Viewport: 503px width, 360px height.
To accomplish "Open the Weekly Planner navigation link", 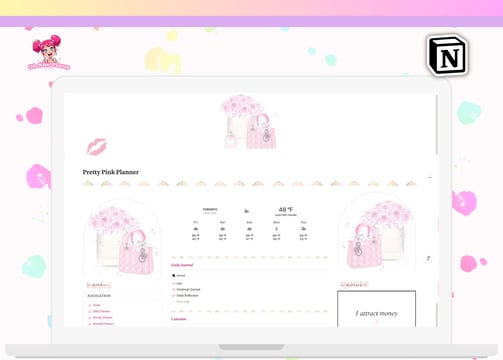I will tap(103, 318).
